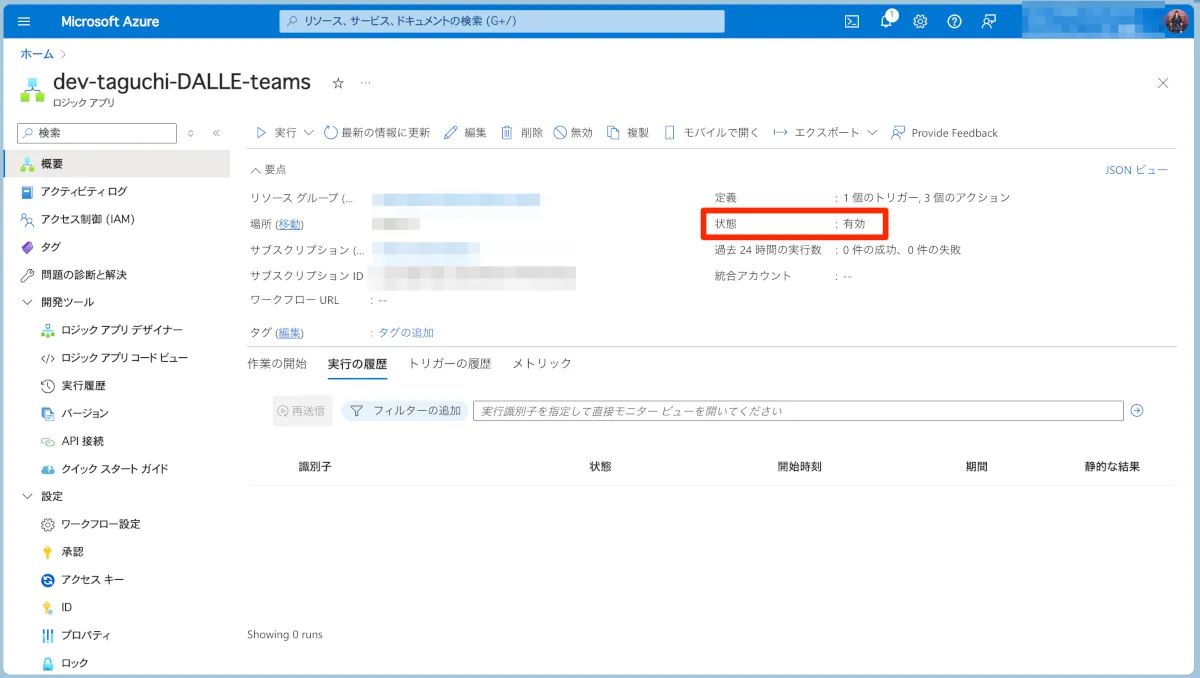The height and width of the screenshot is (678, 1200).
Task: Open the Azure Cloud Shell icon
Action: pyautogui.click(x=852, y=21)
